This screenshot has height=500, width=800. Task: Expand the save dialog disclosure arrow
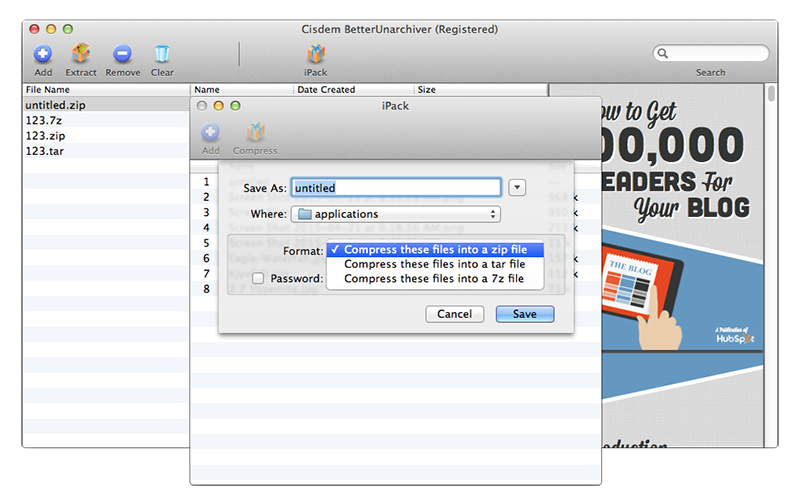[x=517, y=188]
